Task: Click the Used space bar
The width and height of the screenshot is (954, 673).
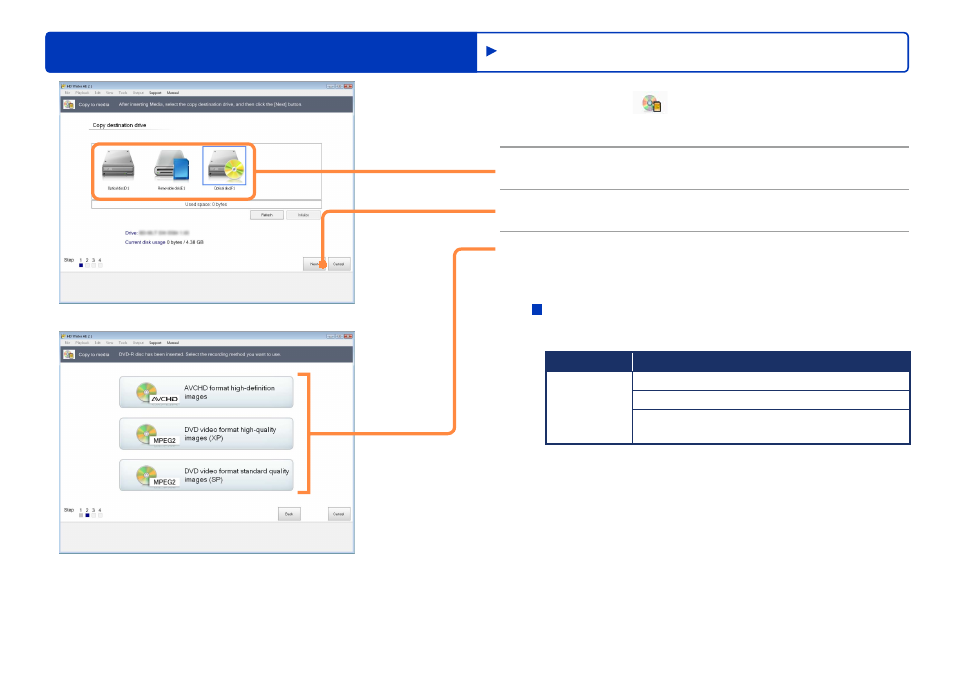Action: [x=206, y=204]
